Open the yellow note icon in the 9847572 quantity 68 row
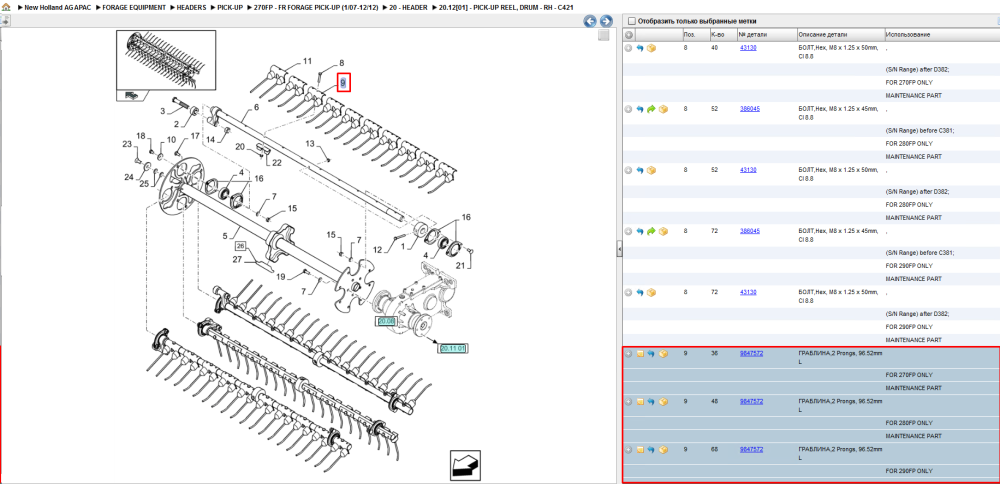Image resolution: width=1000 pixels, height=484 pixels. (x=640, y=450)
